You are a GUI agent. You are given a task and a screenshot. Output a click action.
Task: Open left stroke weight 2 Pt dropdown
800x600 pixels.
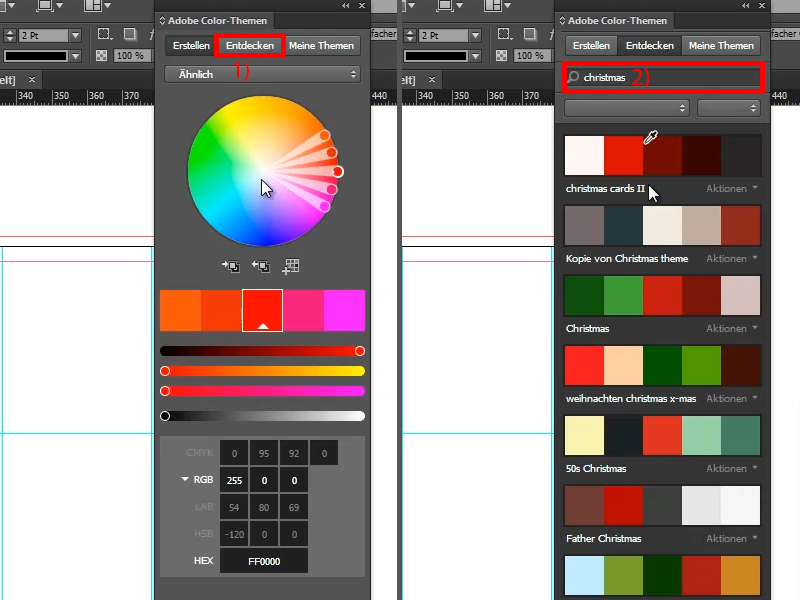76,35
